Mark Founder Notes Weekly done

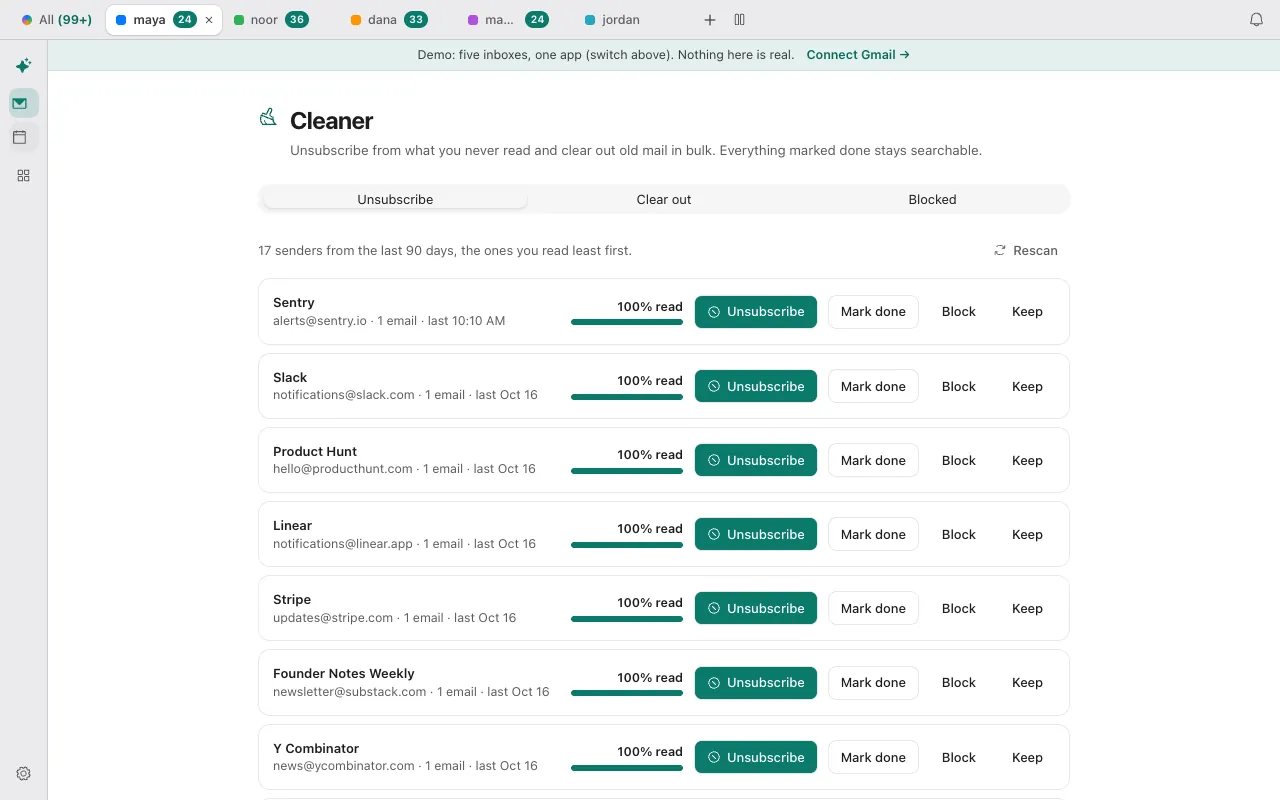click(873, 682)
